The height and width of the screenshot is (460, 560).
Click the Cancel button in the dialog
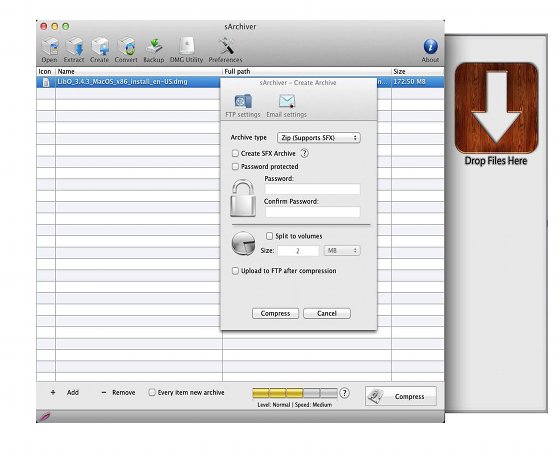[327, 313]
